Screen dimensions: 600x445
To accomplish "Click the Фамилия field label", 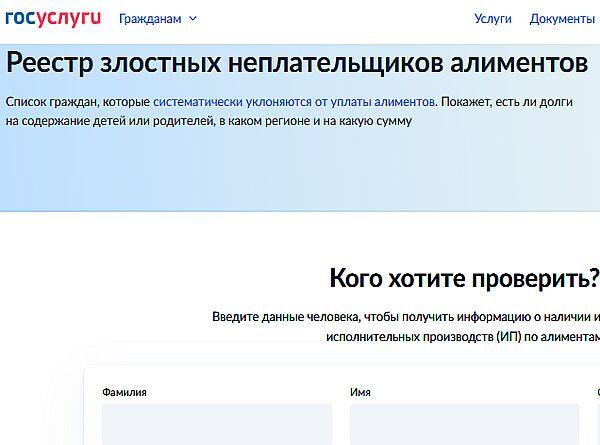I will [125, 393].
